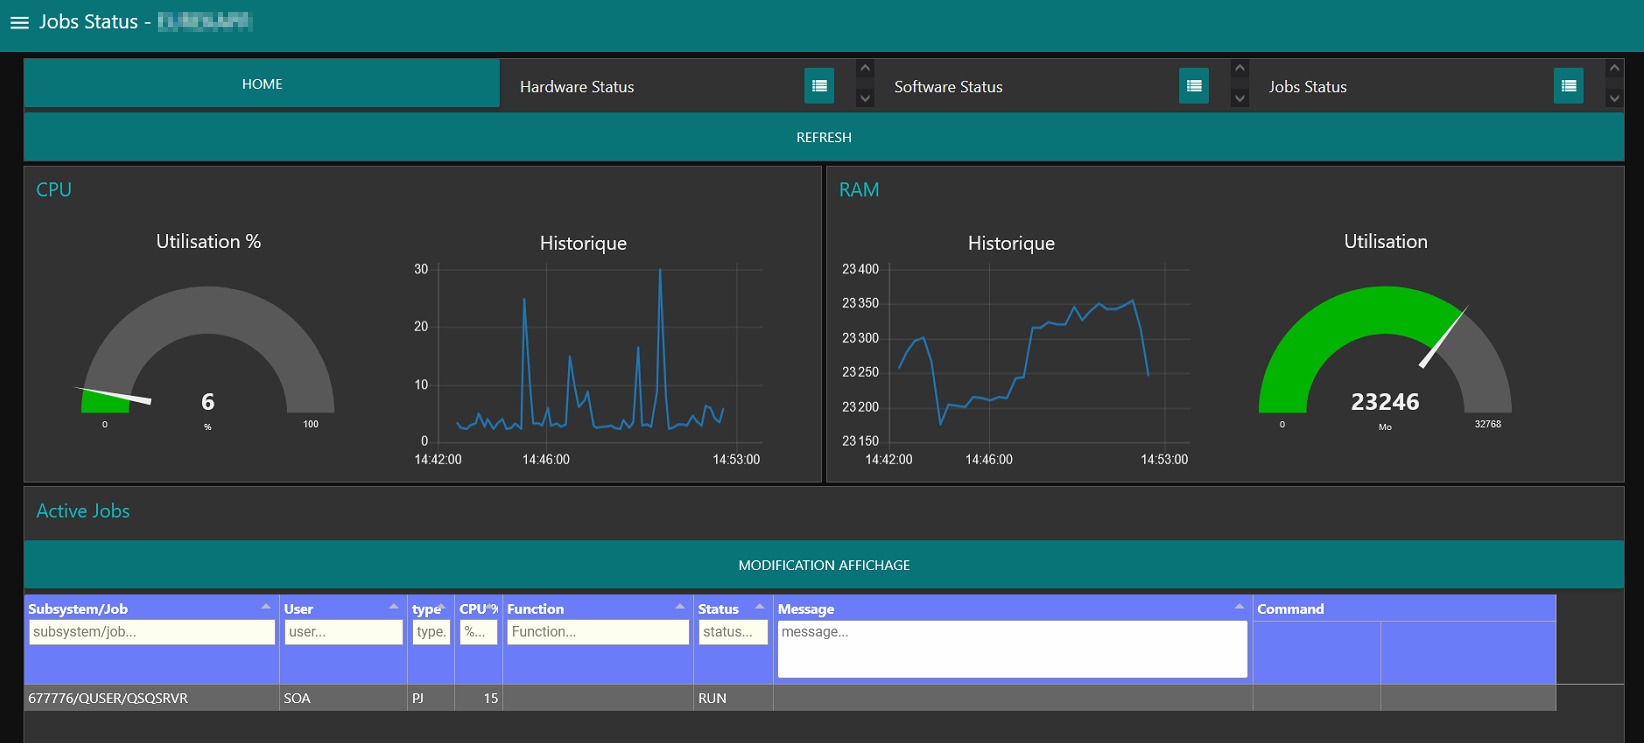
Task: Focus the status filter field
Action: (x=732, y=632)
